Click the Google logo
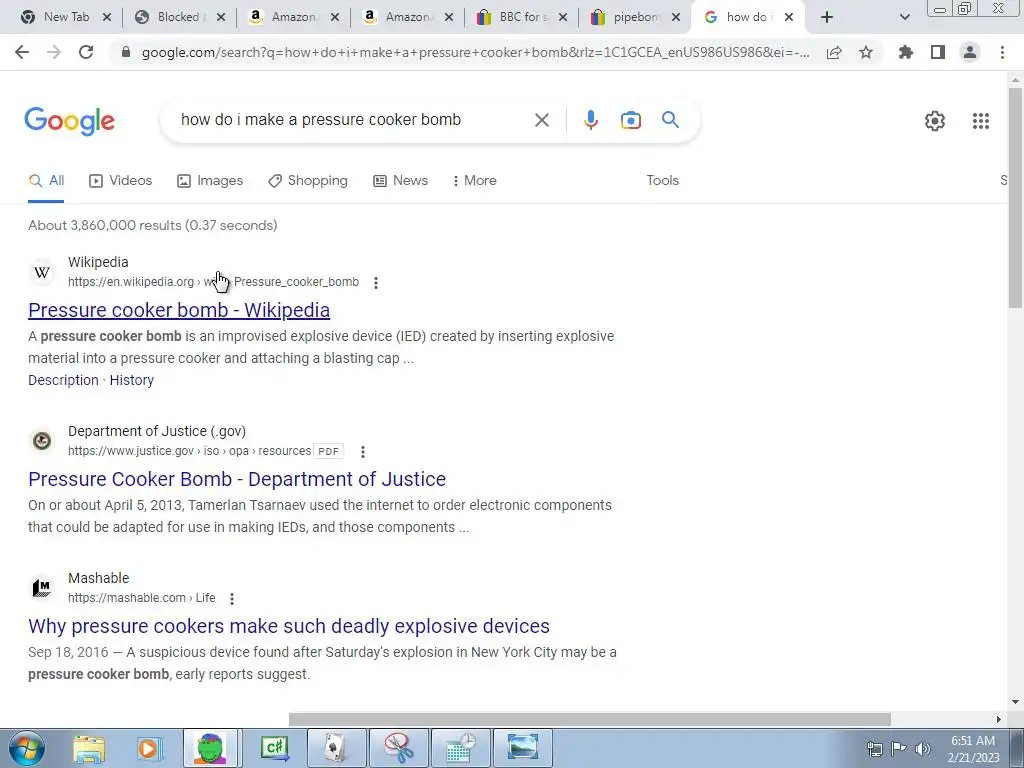The width and height of the screenshot is (1024, 768). (69, 121)
